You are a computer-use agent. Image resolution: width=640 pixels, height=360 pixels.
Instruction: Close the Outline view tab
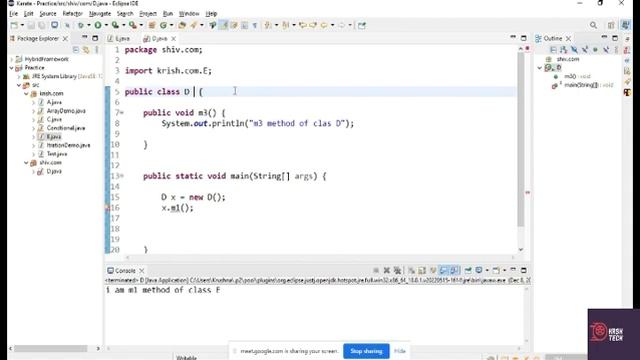tap(568, 38)
